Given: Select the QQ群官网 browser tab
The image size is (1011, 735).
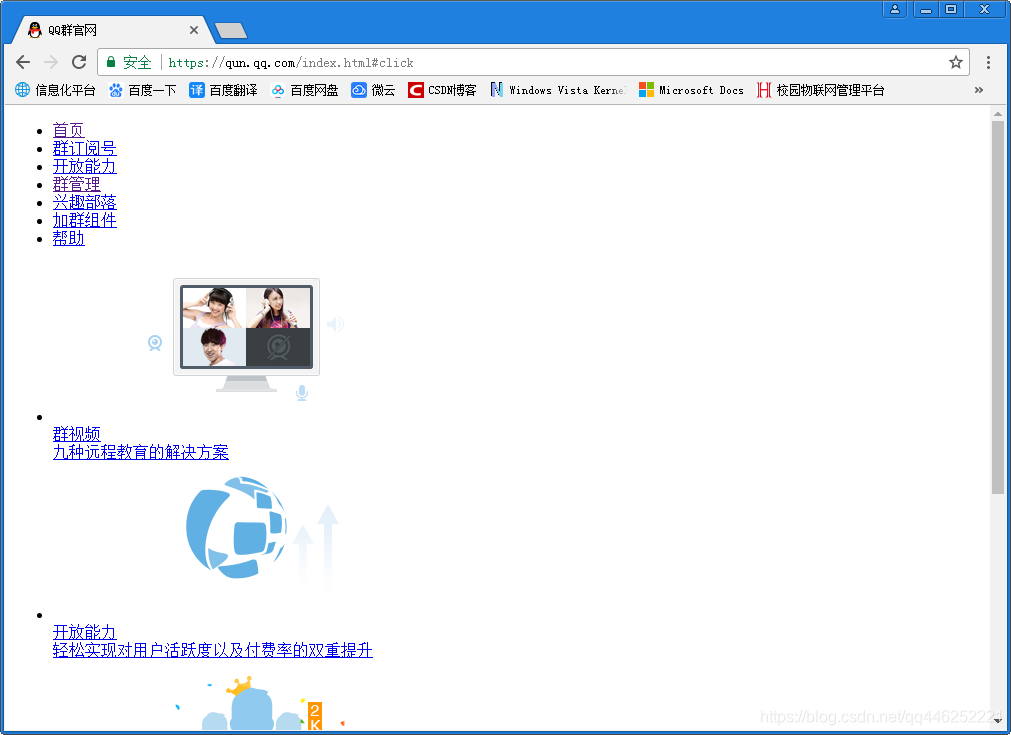Looking at the screenshot, I should (100, 30).
